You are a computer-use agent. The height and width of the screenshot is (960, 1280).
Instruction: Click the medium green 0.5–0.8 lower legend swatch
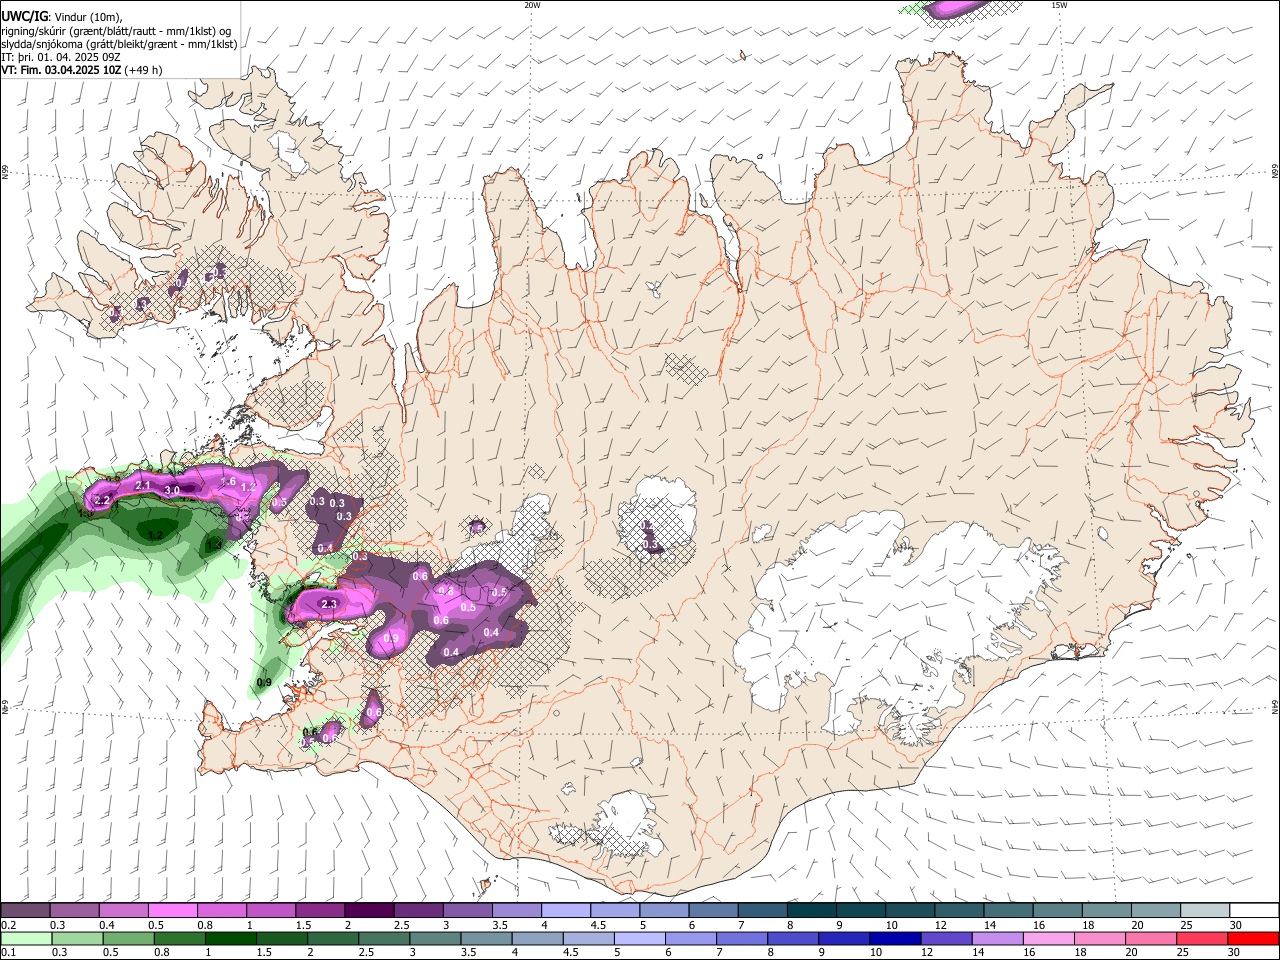[x=128, y=939]
